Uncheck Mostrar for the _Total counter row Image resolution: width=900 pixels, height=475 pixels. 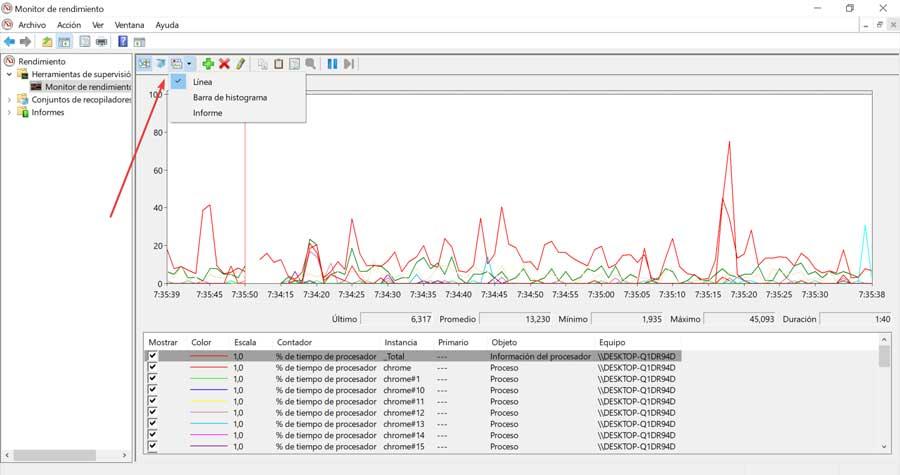[153, 356]
